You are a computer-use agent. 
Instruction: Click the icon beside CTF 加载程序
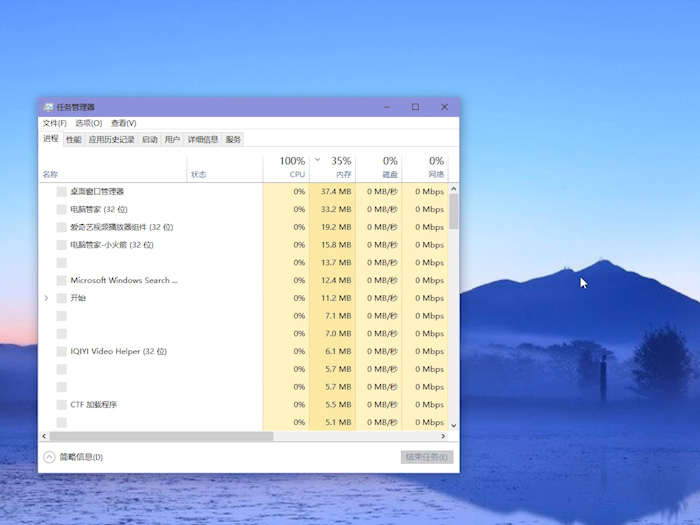(x=61, y=405)
